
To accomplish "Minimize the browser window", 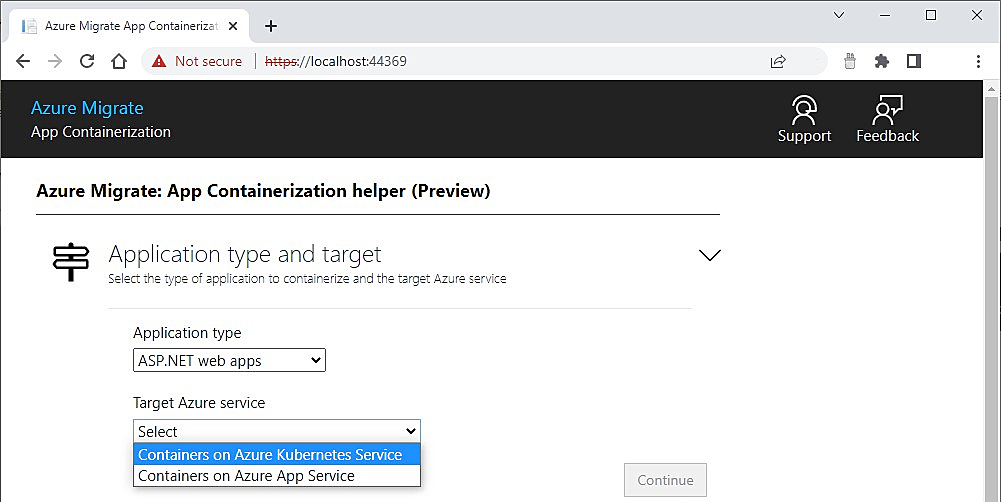I will pyautogui.click(x=885, y=15).
